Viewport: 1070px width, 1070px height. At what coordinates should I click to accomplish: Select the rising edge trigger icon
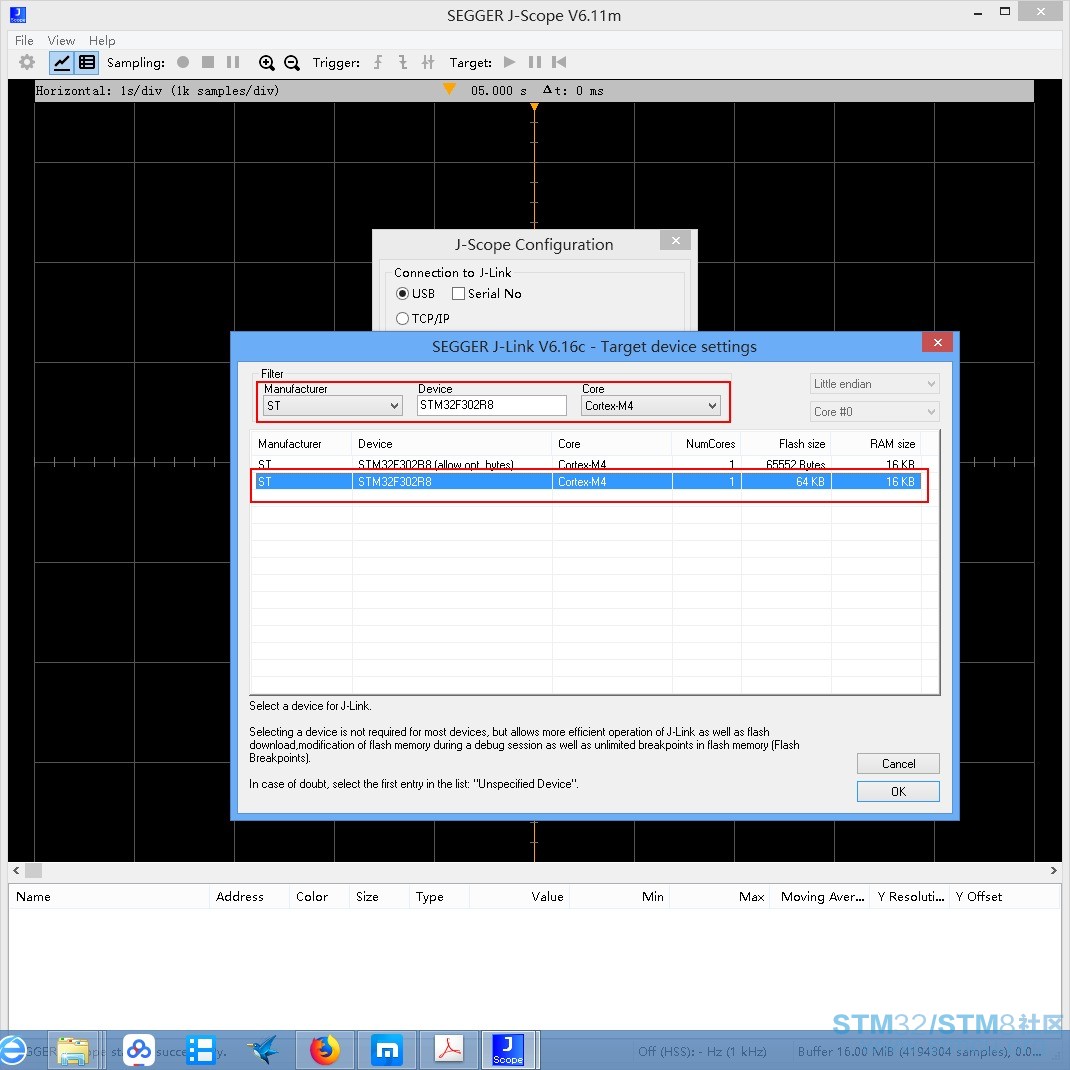pos(378,63)
